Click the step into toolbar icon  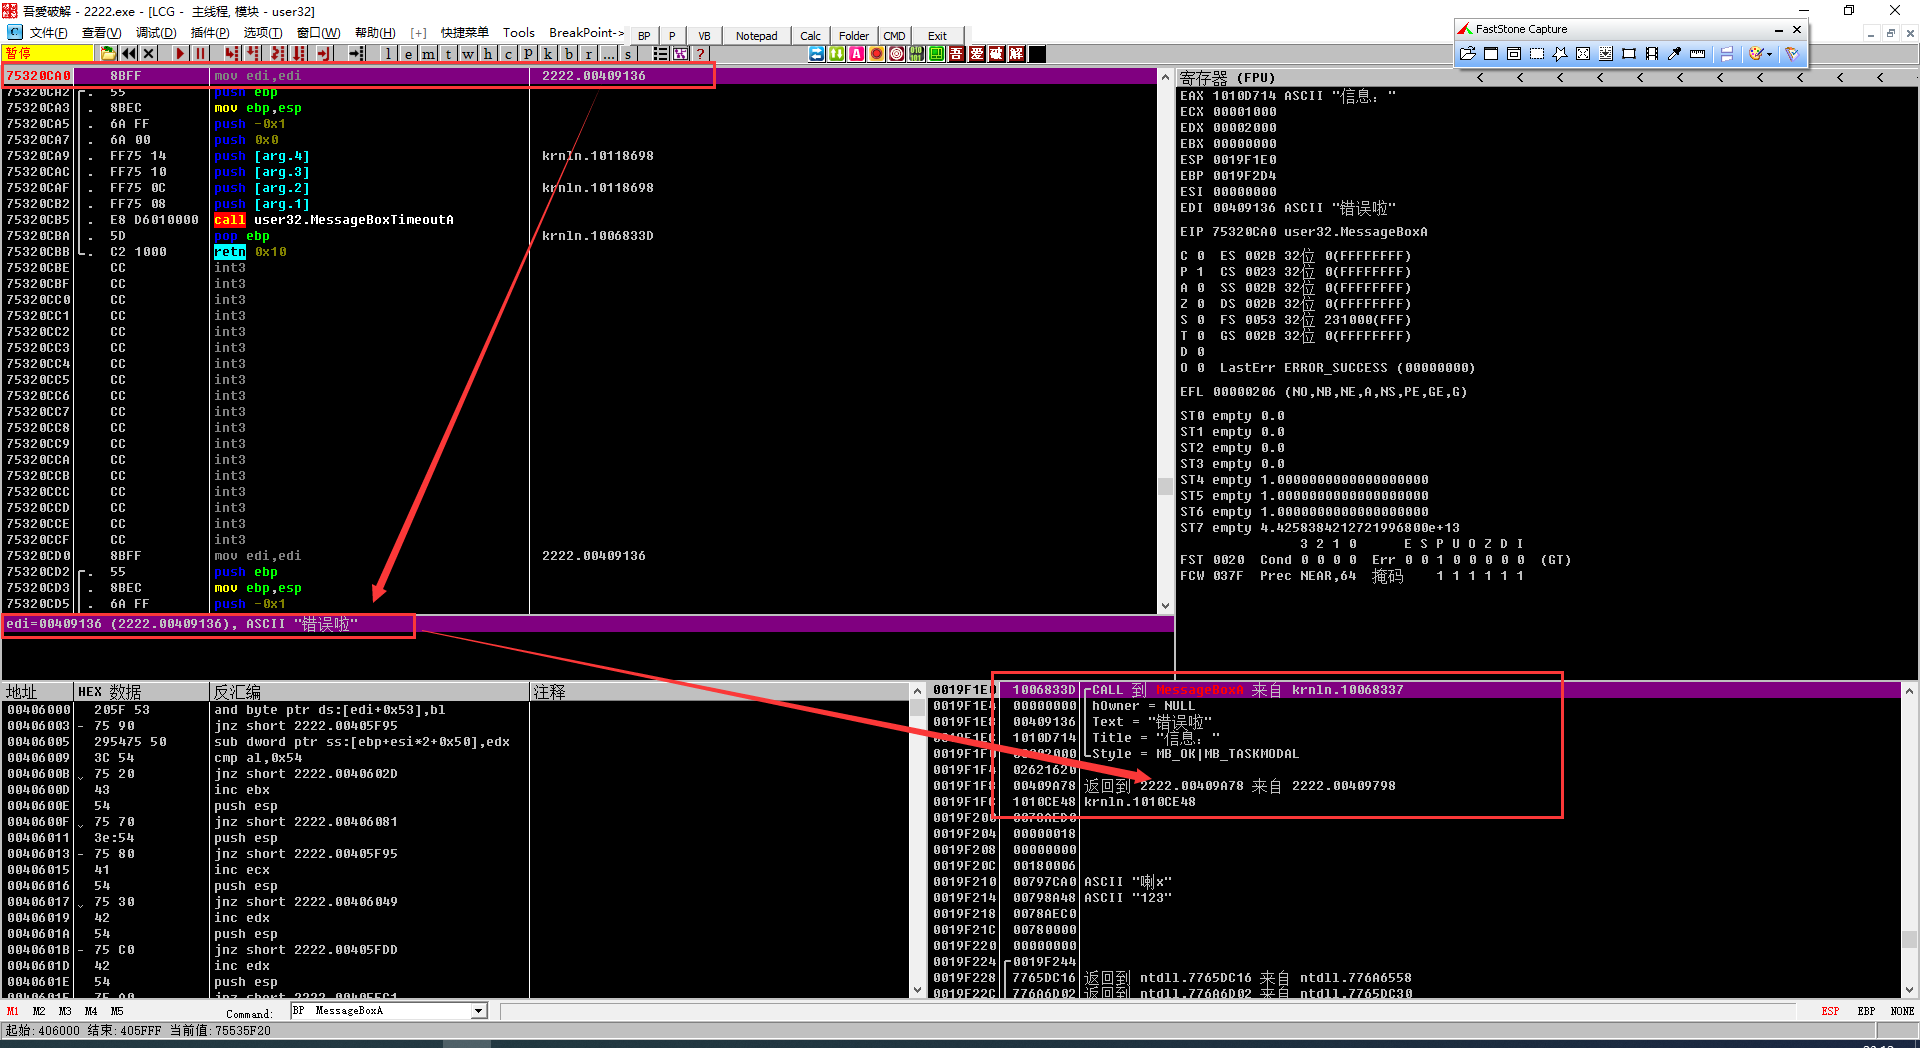pyautogui.click(x=231, y=53)
